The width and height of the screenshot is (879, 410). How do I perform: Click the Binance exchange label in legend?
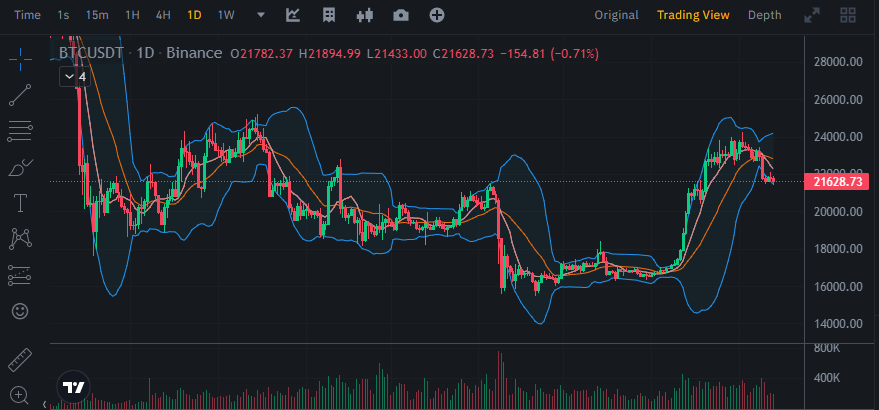point(195,53)
